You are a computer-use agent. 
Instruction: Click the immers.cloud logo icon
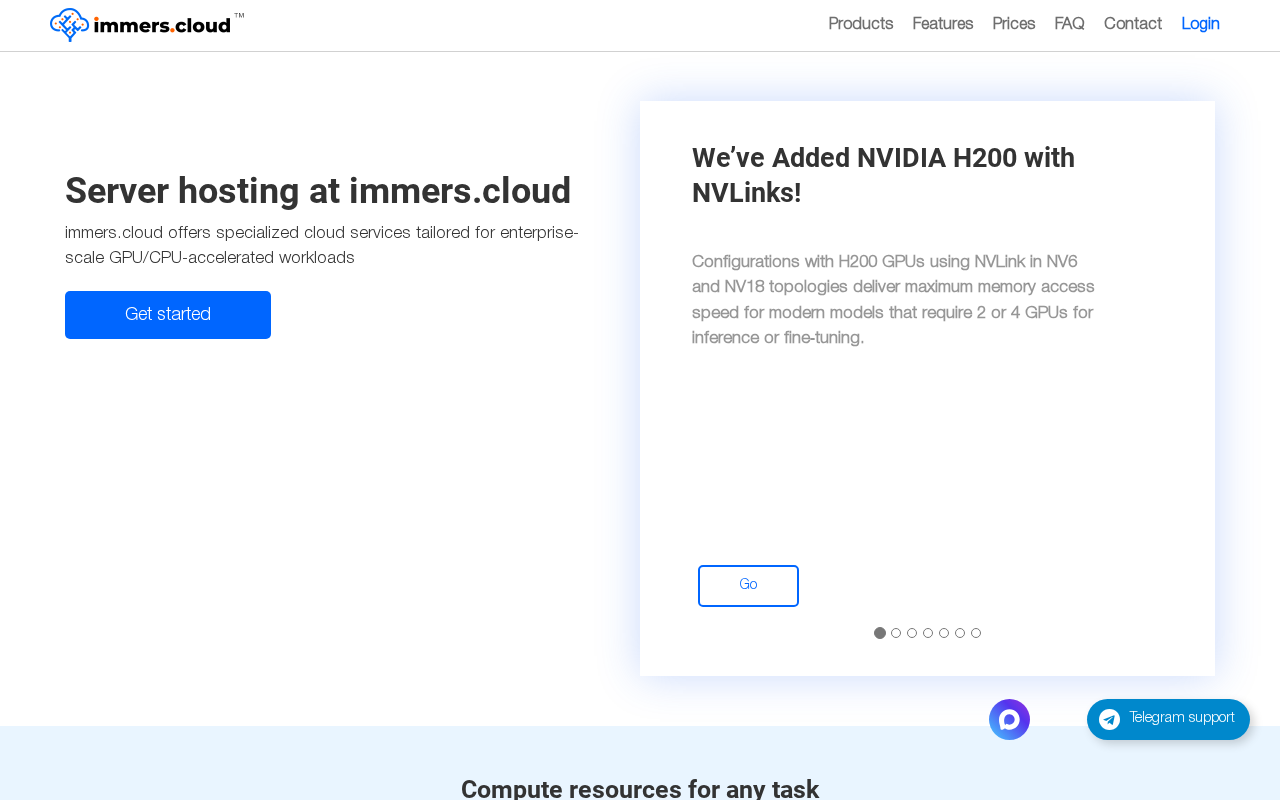[69, 25]
